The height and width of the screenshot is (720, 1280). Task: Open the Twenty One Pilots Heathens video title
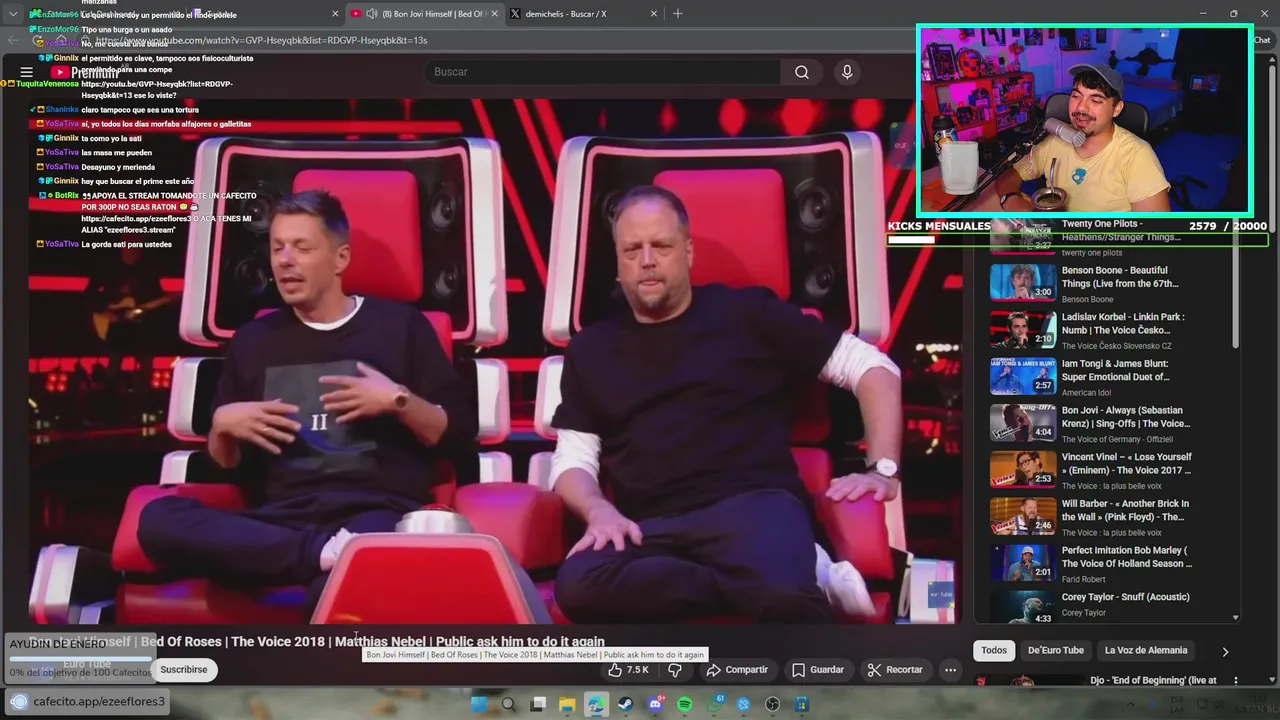(1121, 231)
